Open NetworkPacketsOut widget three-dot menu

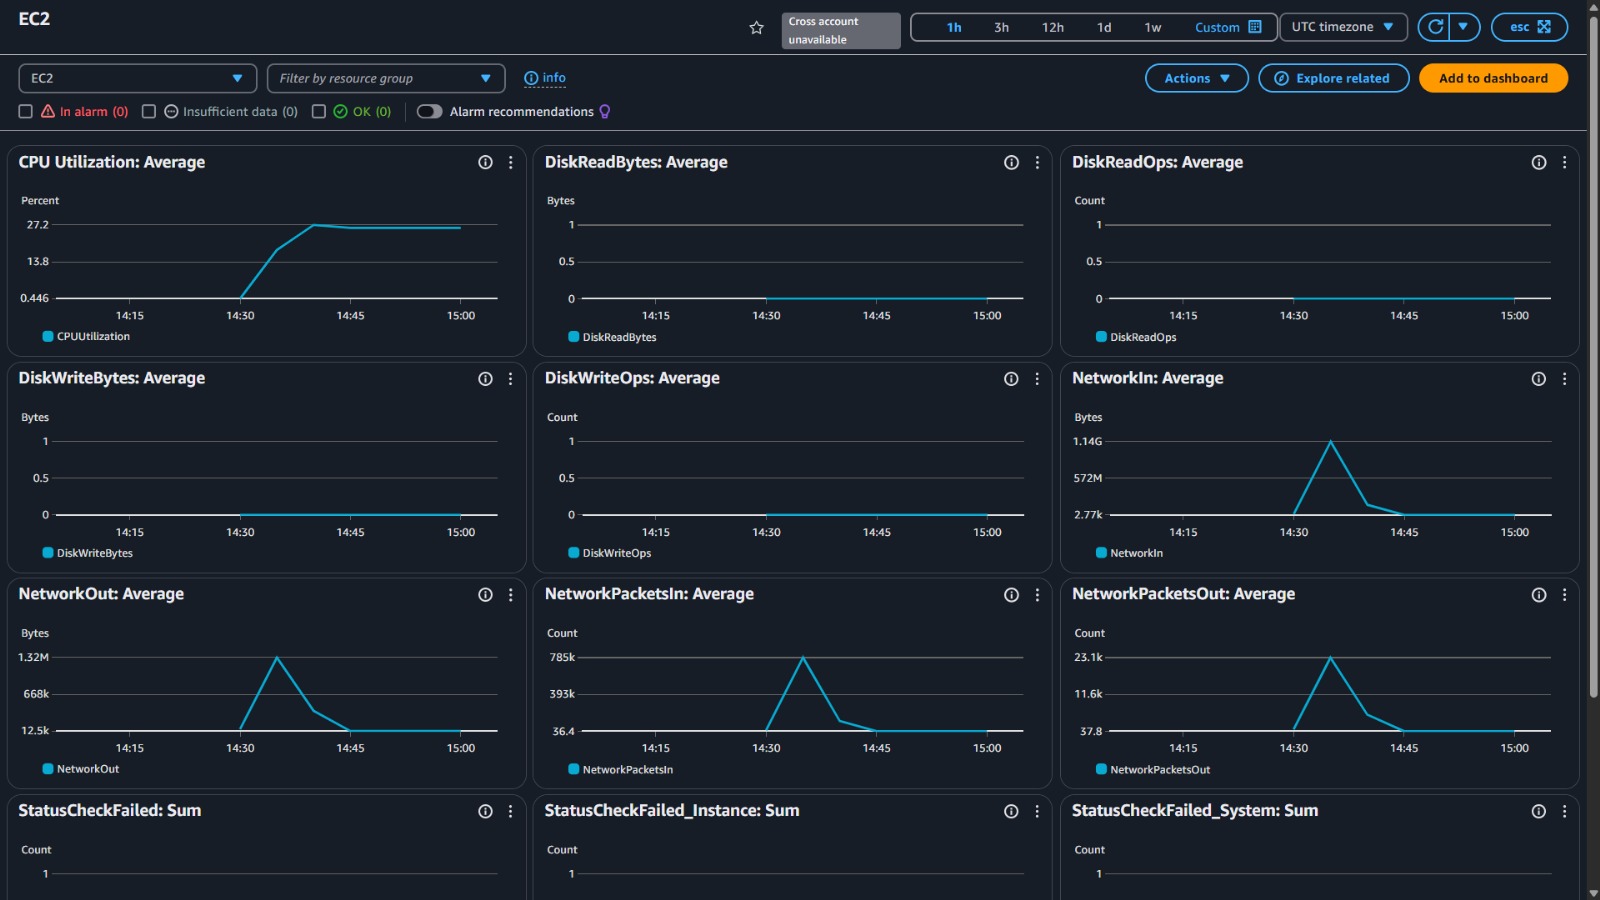[x=1564, y=595]
